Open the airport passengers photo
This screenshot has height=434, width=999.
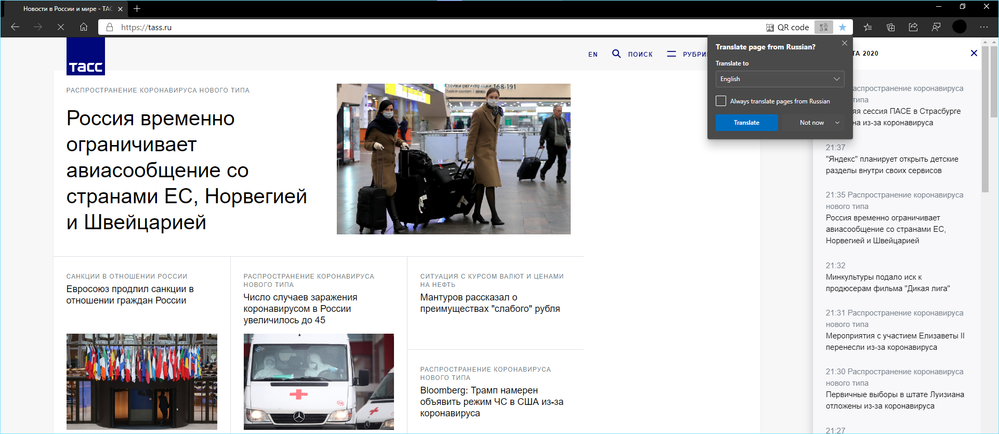454,159
